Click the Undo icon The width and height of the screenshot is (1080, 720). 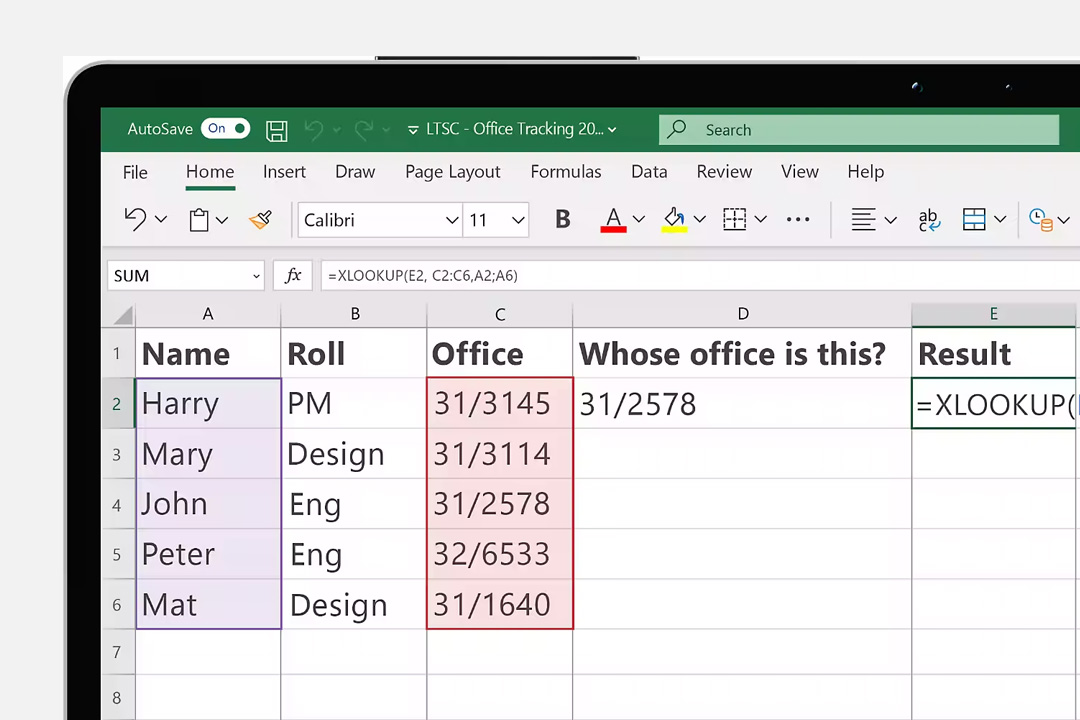[x=135, y=219]
